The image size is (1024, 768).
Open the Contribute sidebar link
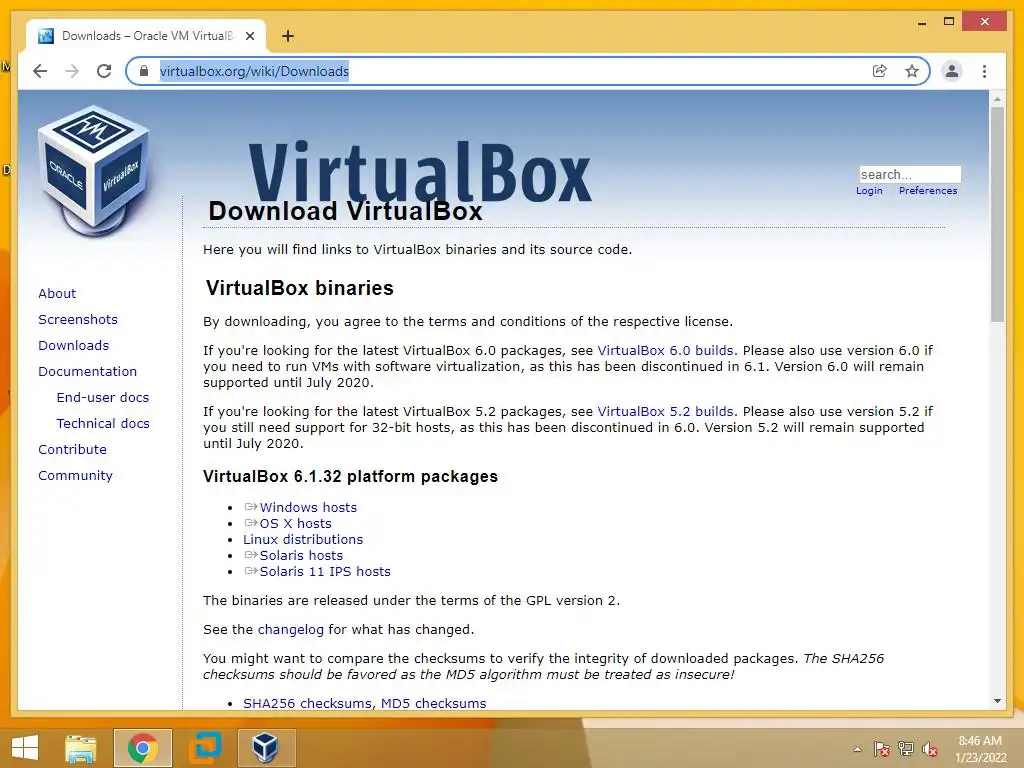(x=72, y=450)
